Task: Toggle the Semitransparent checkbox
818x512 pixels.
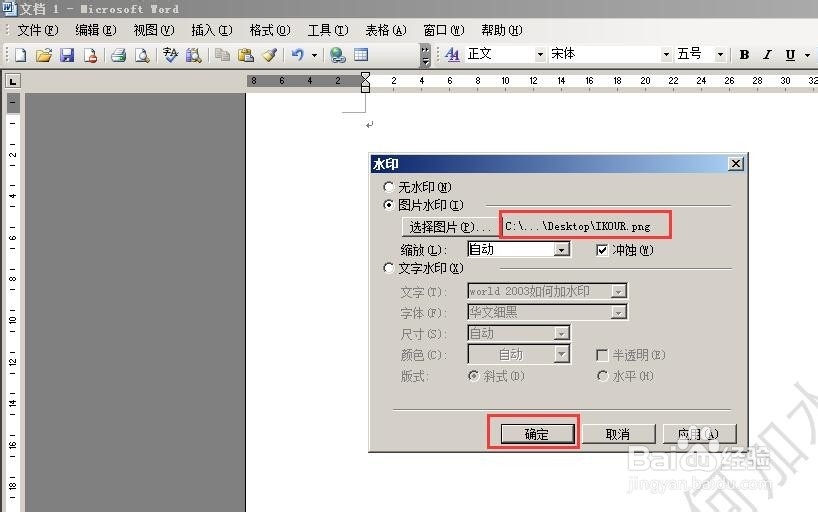Action: [602, 355]
